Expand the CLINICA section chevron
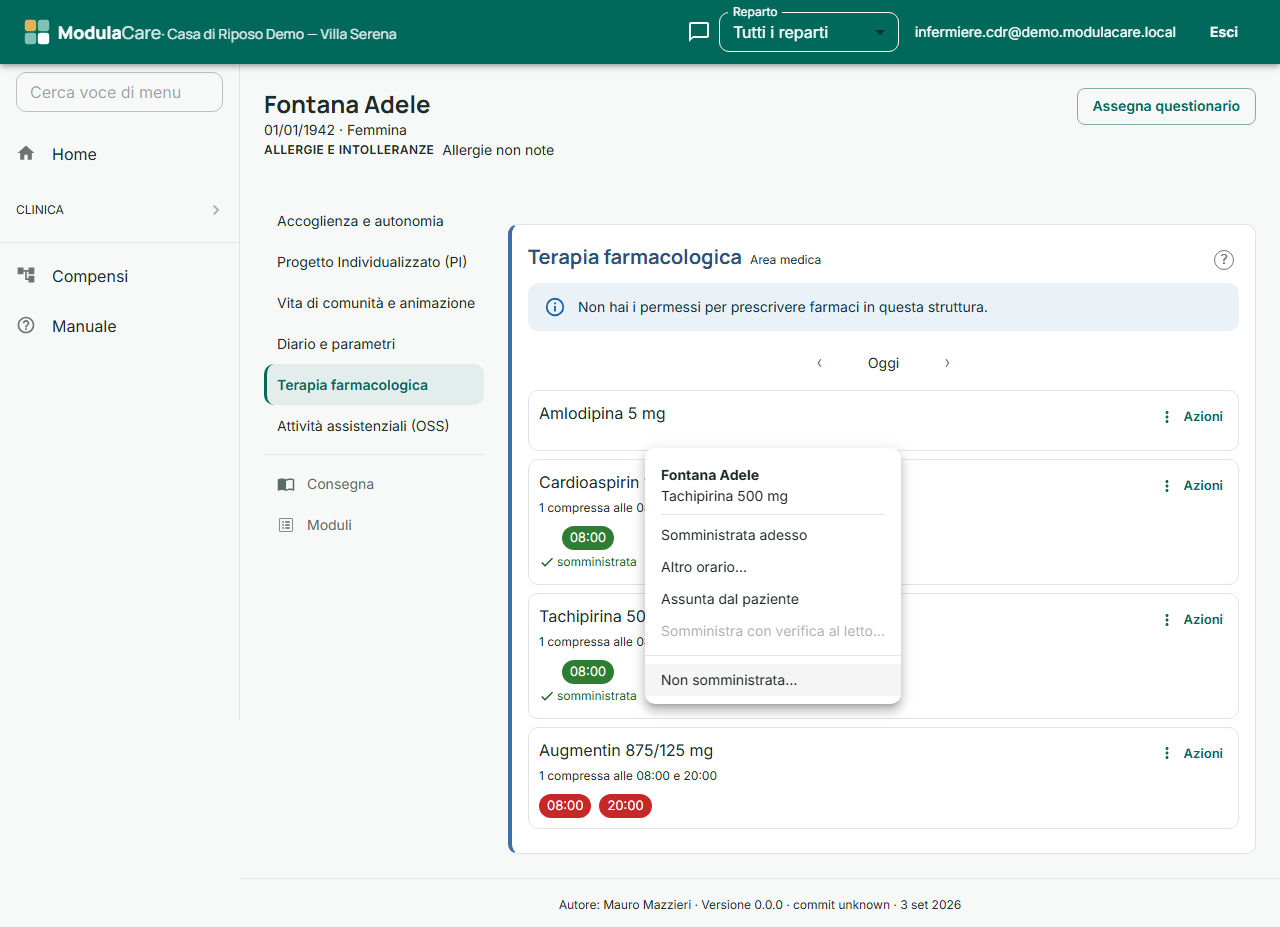 pos(216,210)
